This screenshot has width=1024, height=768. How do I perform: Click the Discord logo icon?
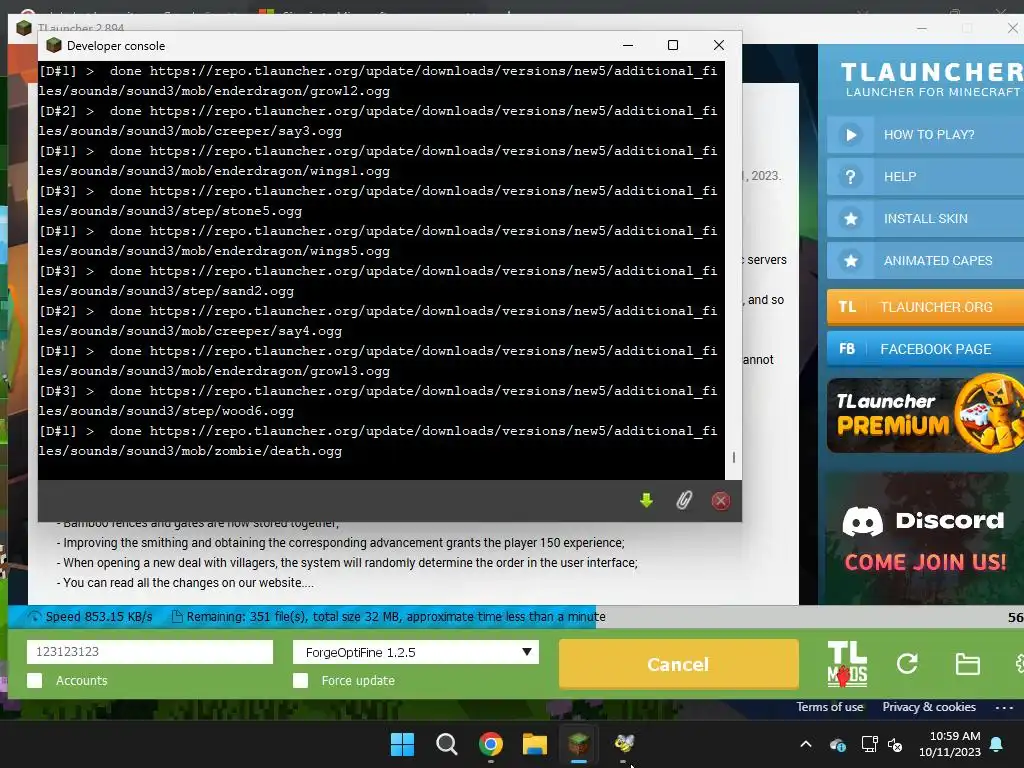(863, 521)
